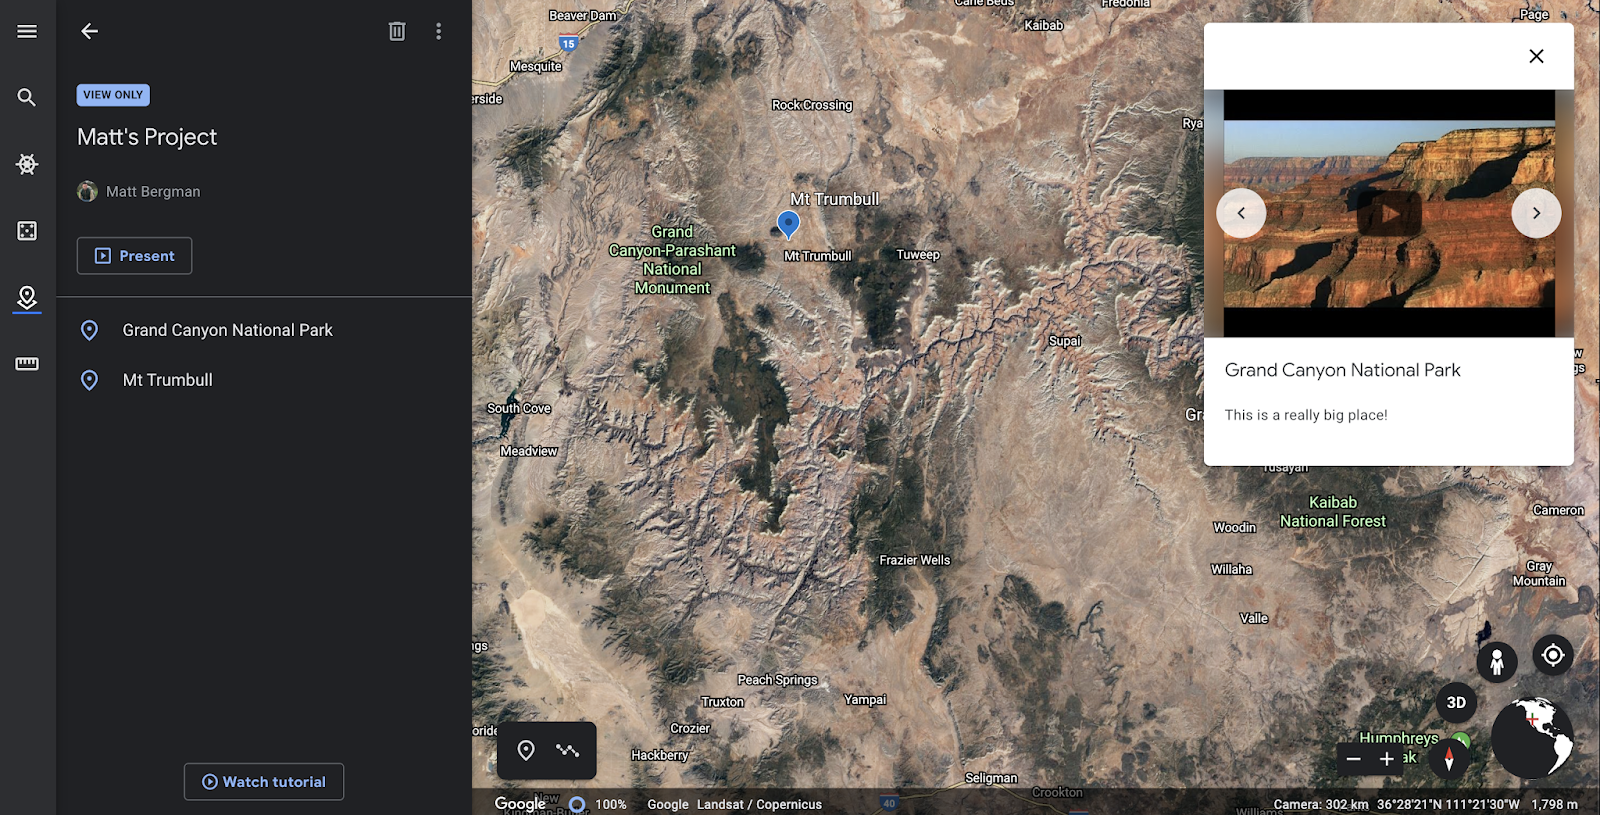Toggle the 3D view button
This screenshot has height=815, width=1600.
click(1456, 703)
